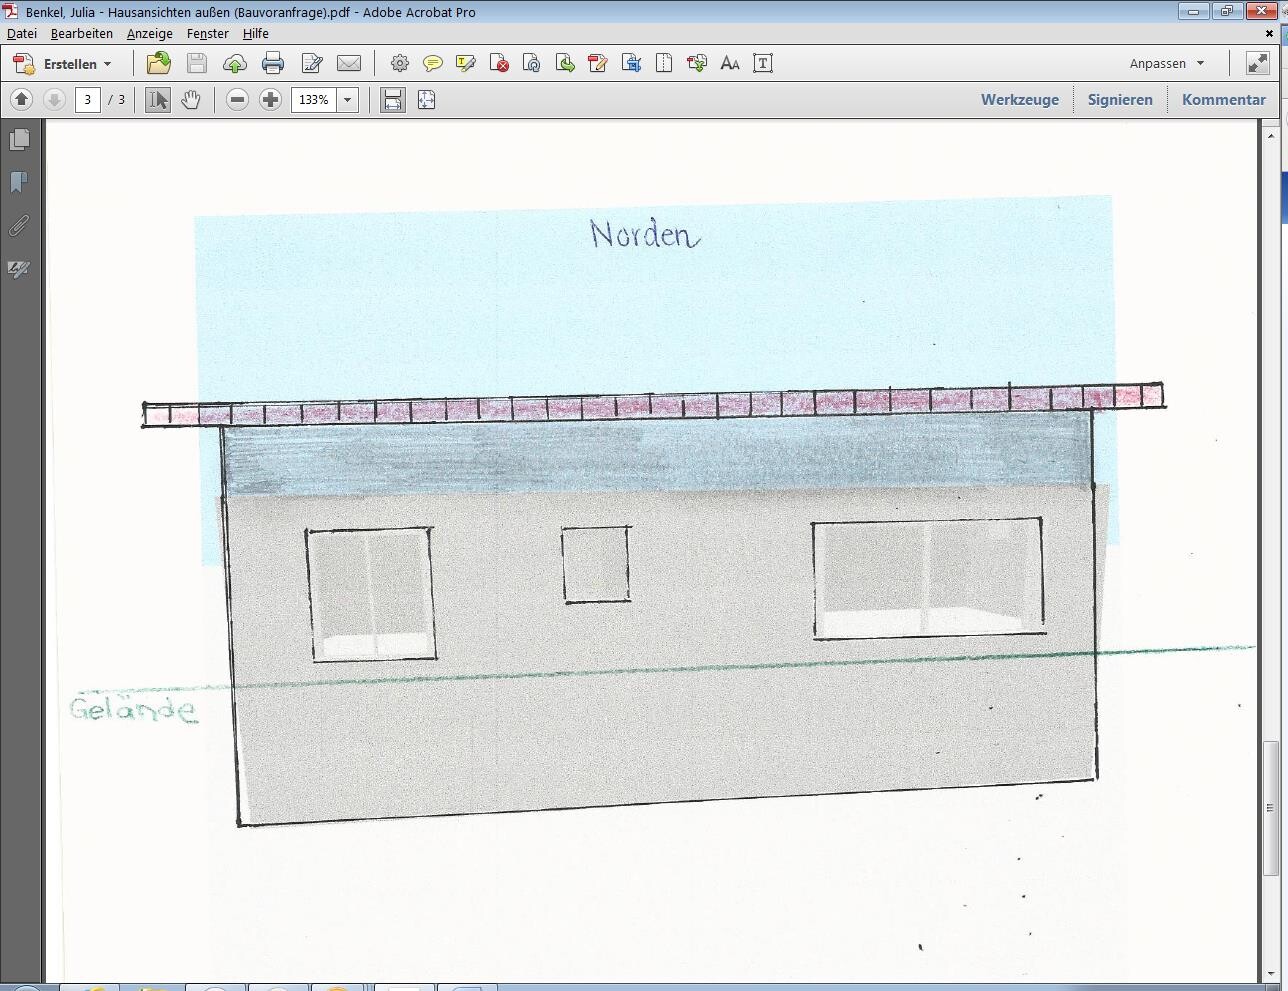Open the Bearbeiten menu

(81, 33)
